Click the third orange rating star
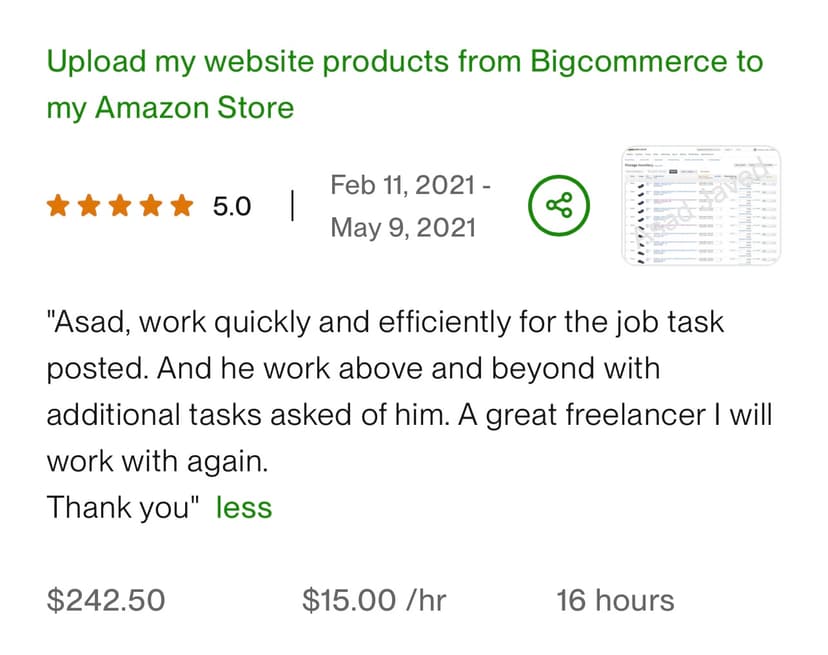This screenshot has height=655, width=828. click(x=120, y=207)
